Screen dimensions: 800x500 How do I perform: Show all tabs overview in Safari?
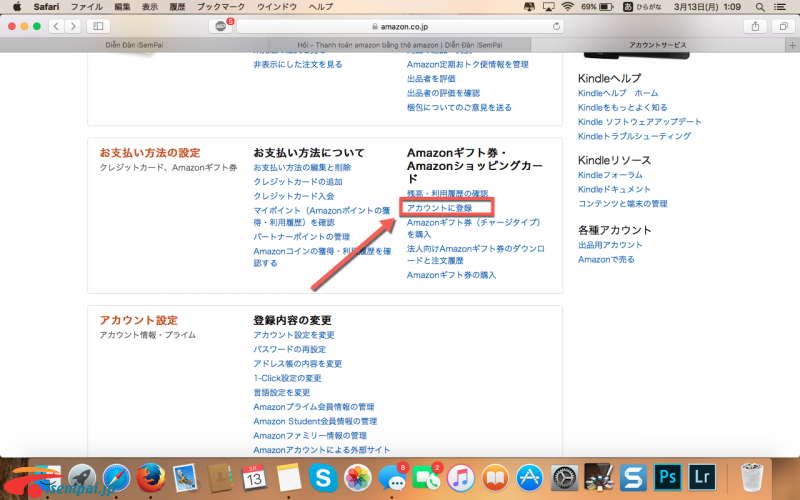coord(784,26)
